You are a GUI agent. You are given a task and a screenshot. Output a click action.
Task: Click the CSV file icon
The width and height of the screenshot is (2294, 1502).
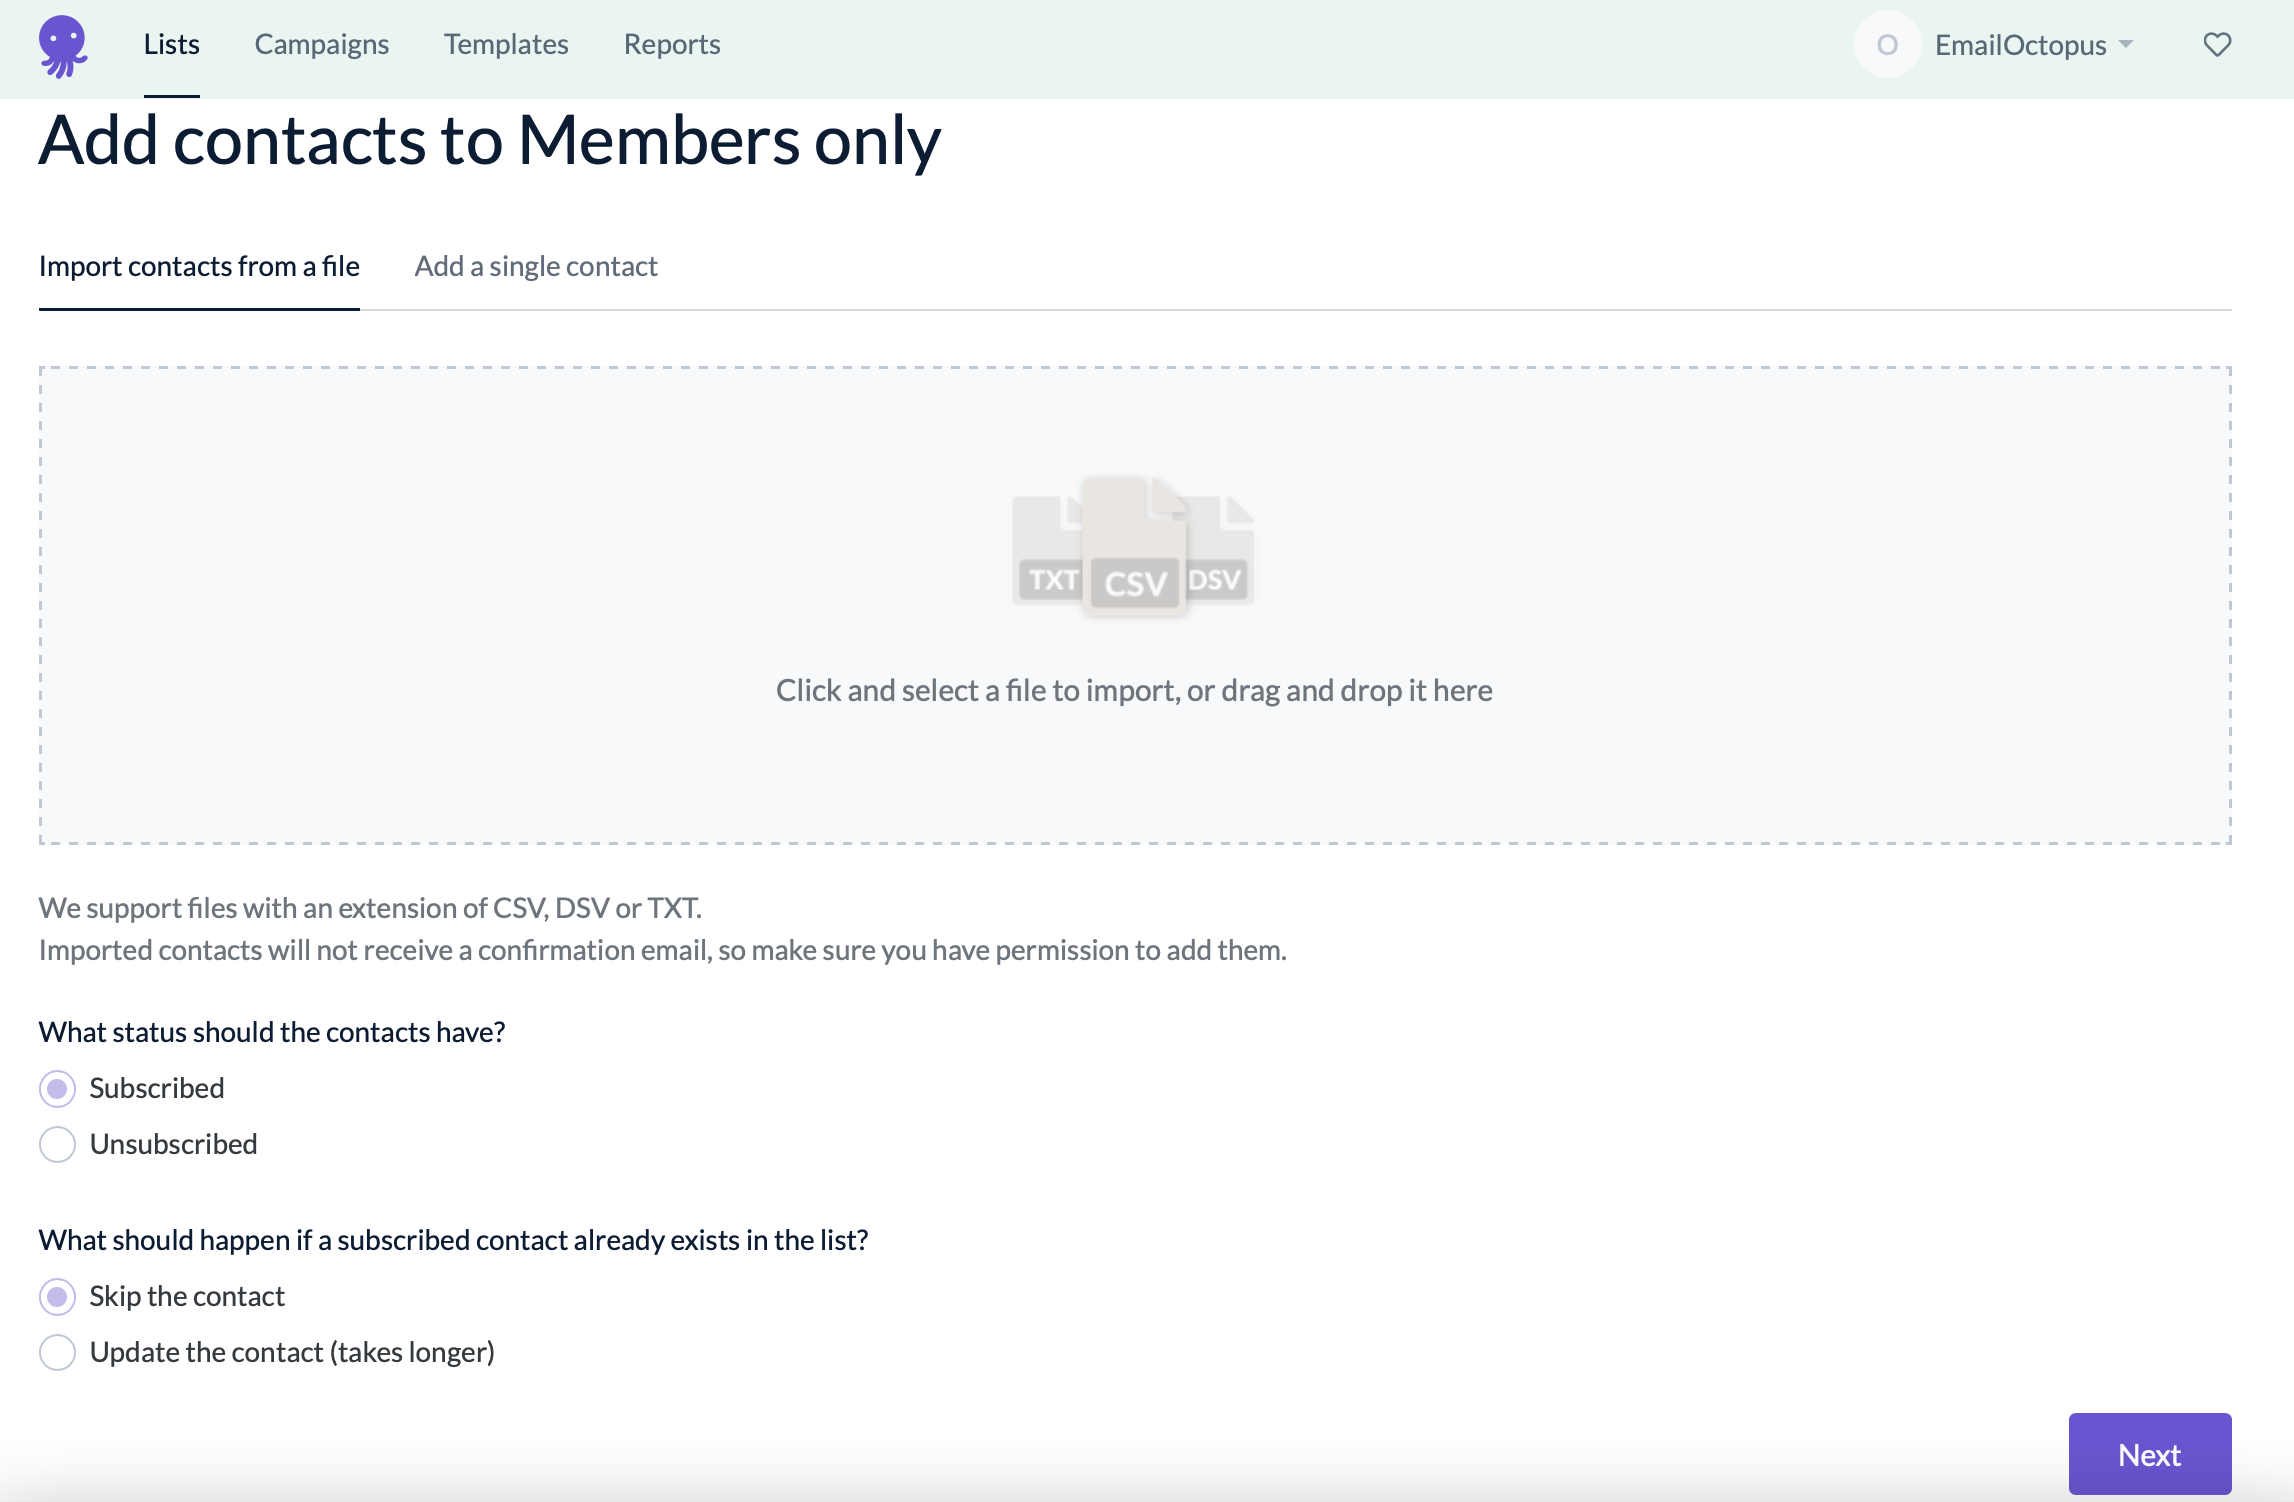(x=1134, y=548)
